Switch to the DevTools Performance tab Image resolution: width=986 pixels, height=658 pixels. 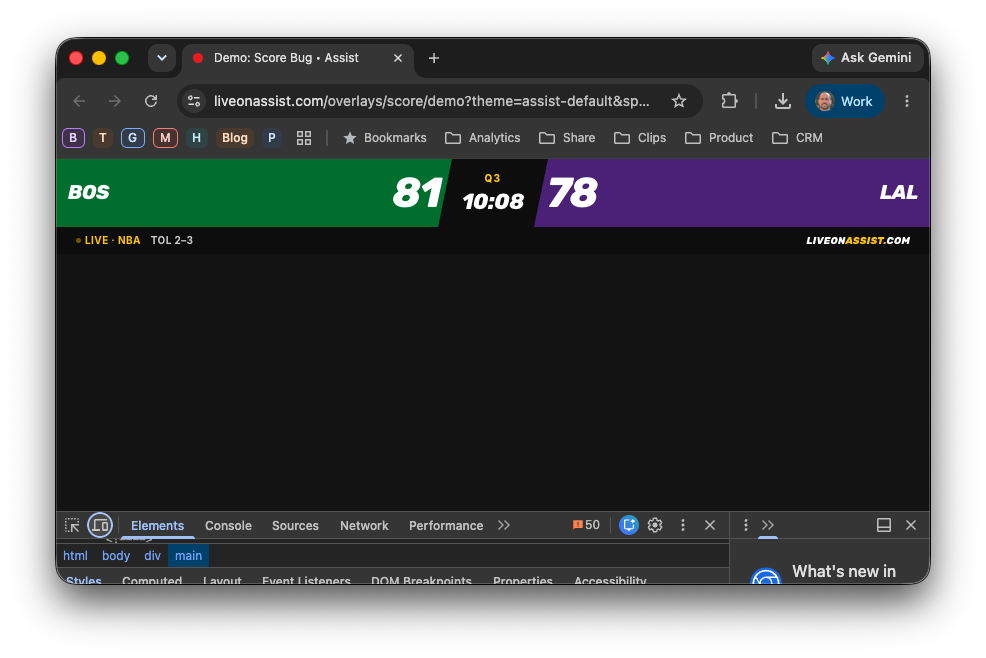(x=446, y=526)
